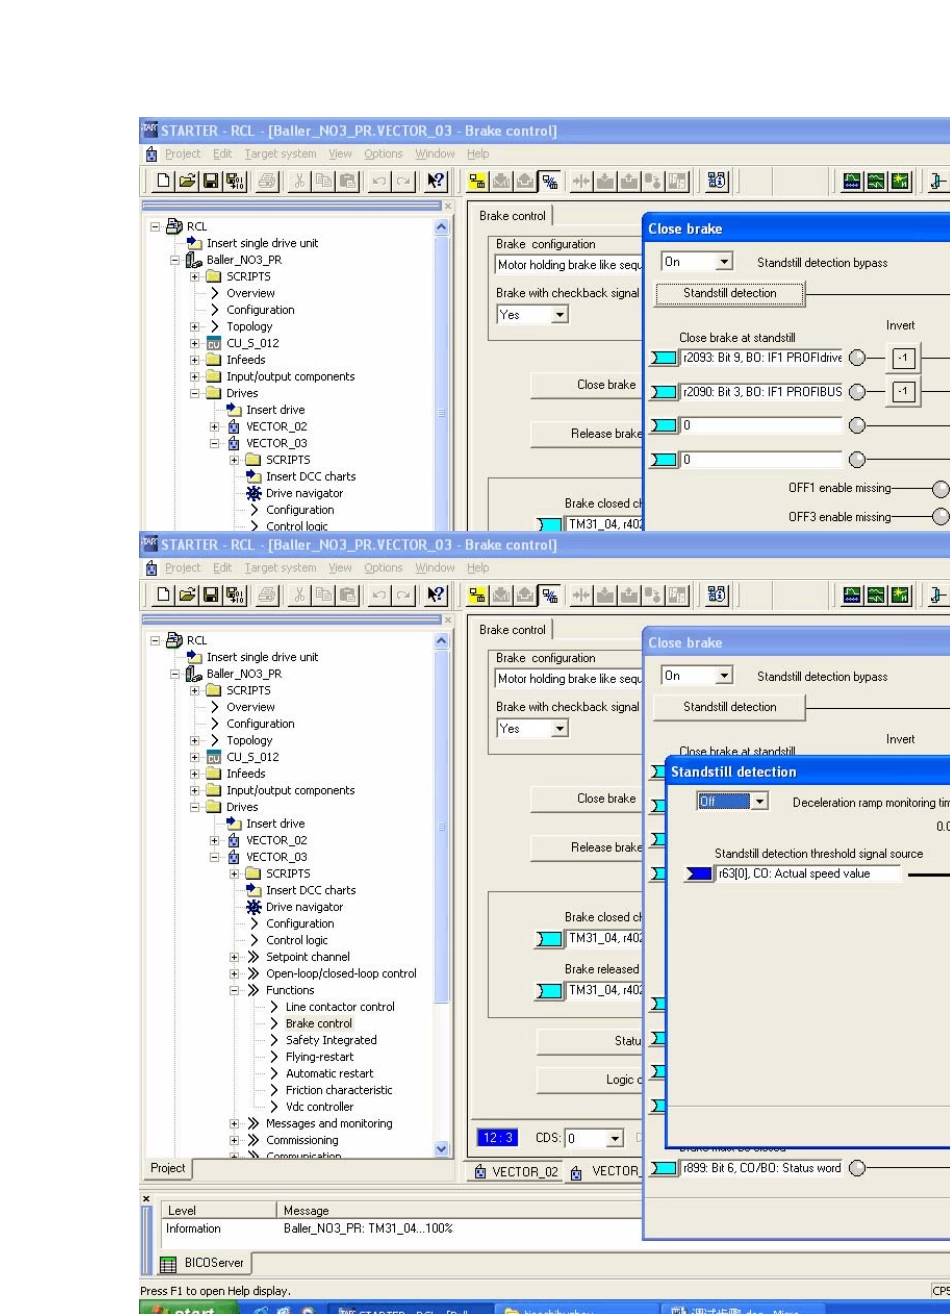Toggle the Invert -1 button for r2090 signal
Image resolution: width=950 pixels, height=1314 pixels.
point(903,392)
